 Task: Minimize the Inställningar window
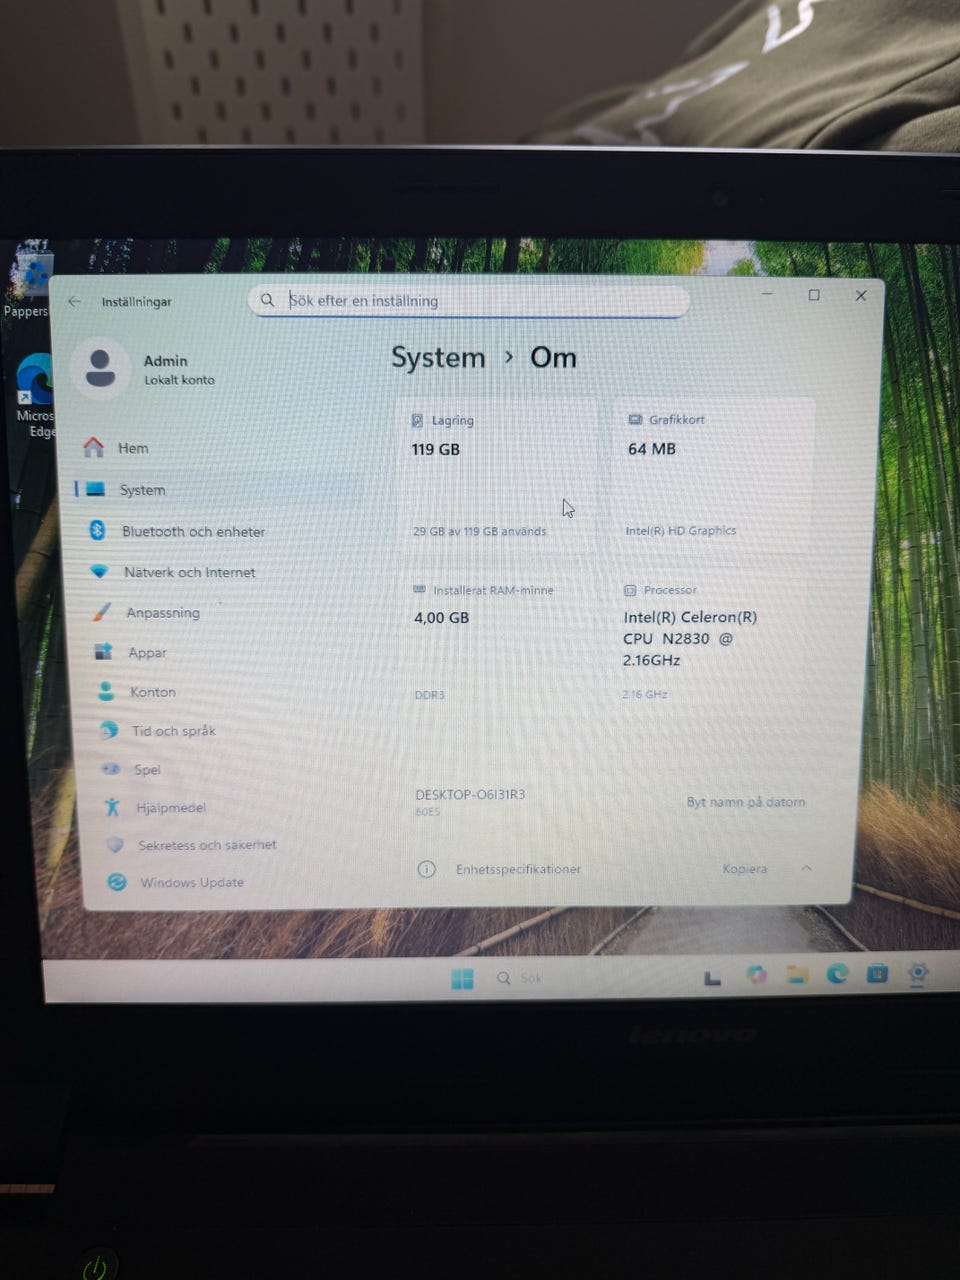pos(767,295)
